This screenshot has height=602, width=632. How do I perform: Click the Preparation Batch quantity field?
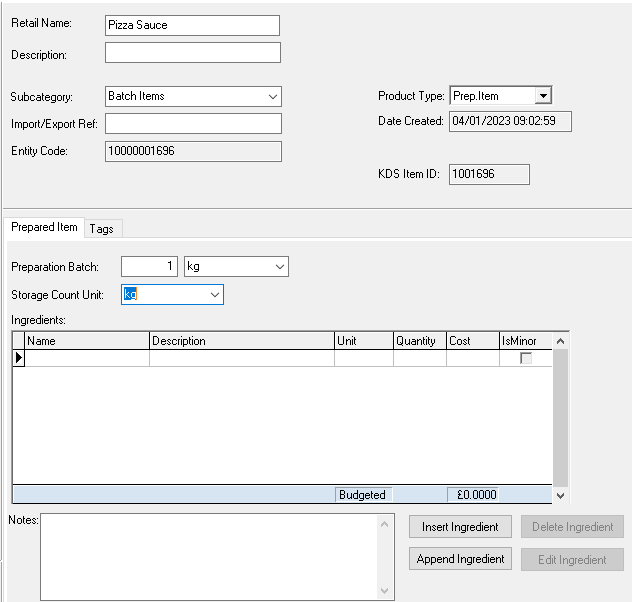[x=149, y=267]
